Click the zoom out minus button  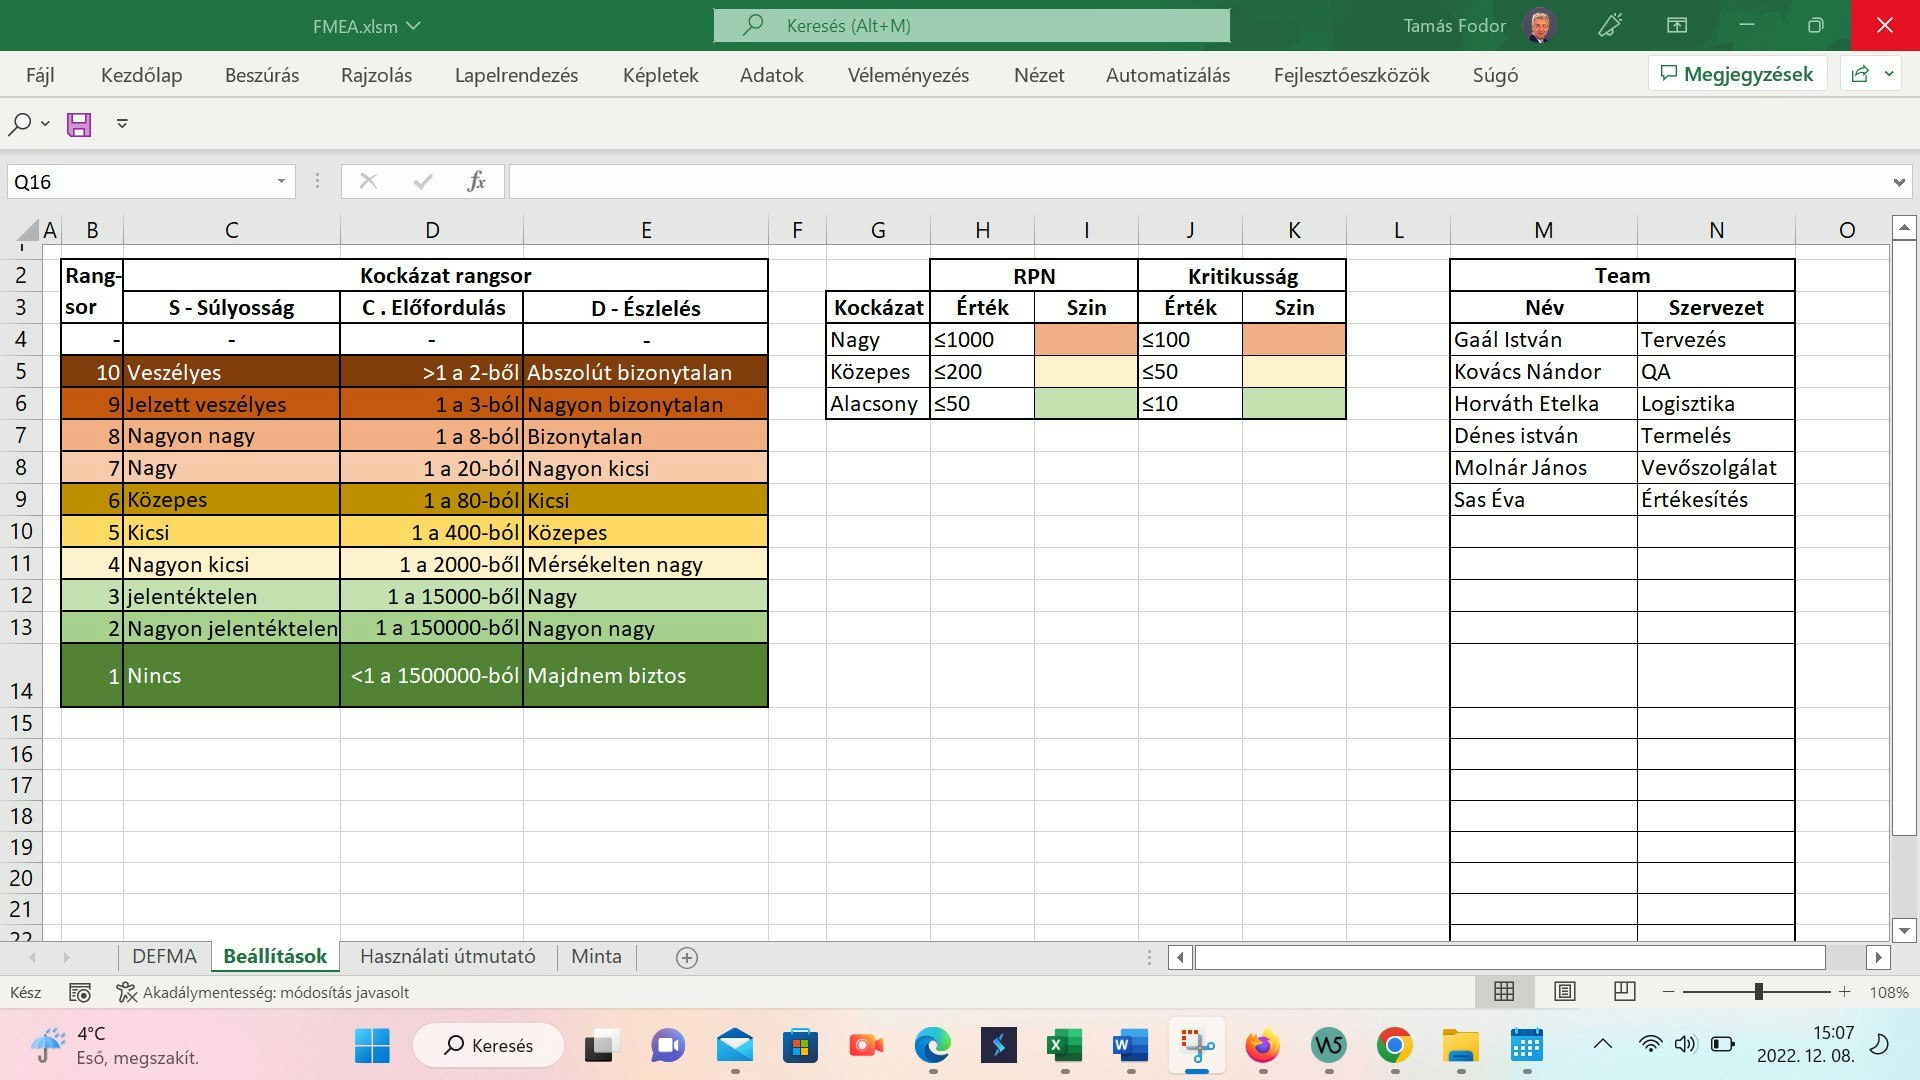coord(1668,992)
